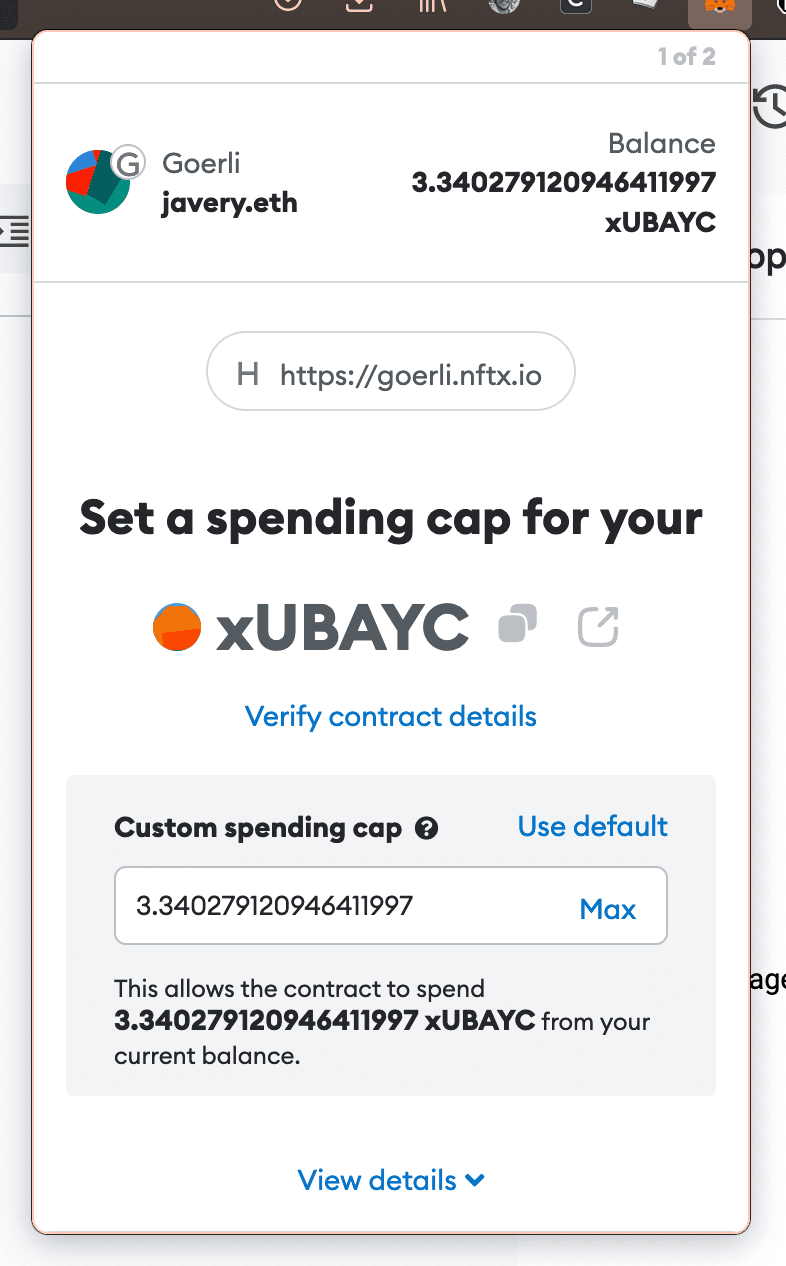786x1266 pixels.
Task: Click the Custom spending cap help icon
Action: [x=426, y=828]
